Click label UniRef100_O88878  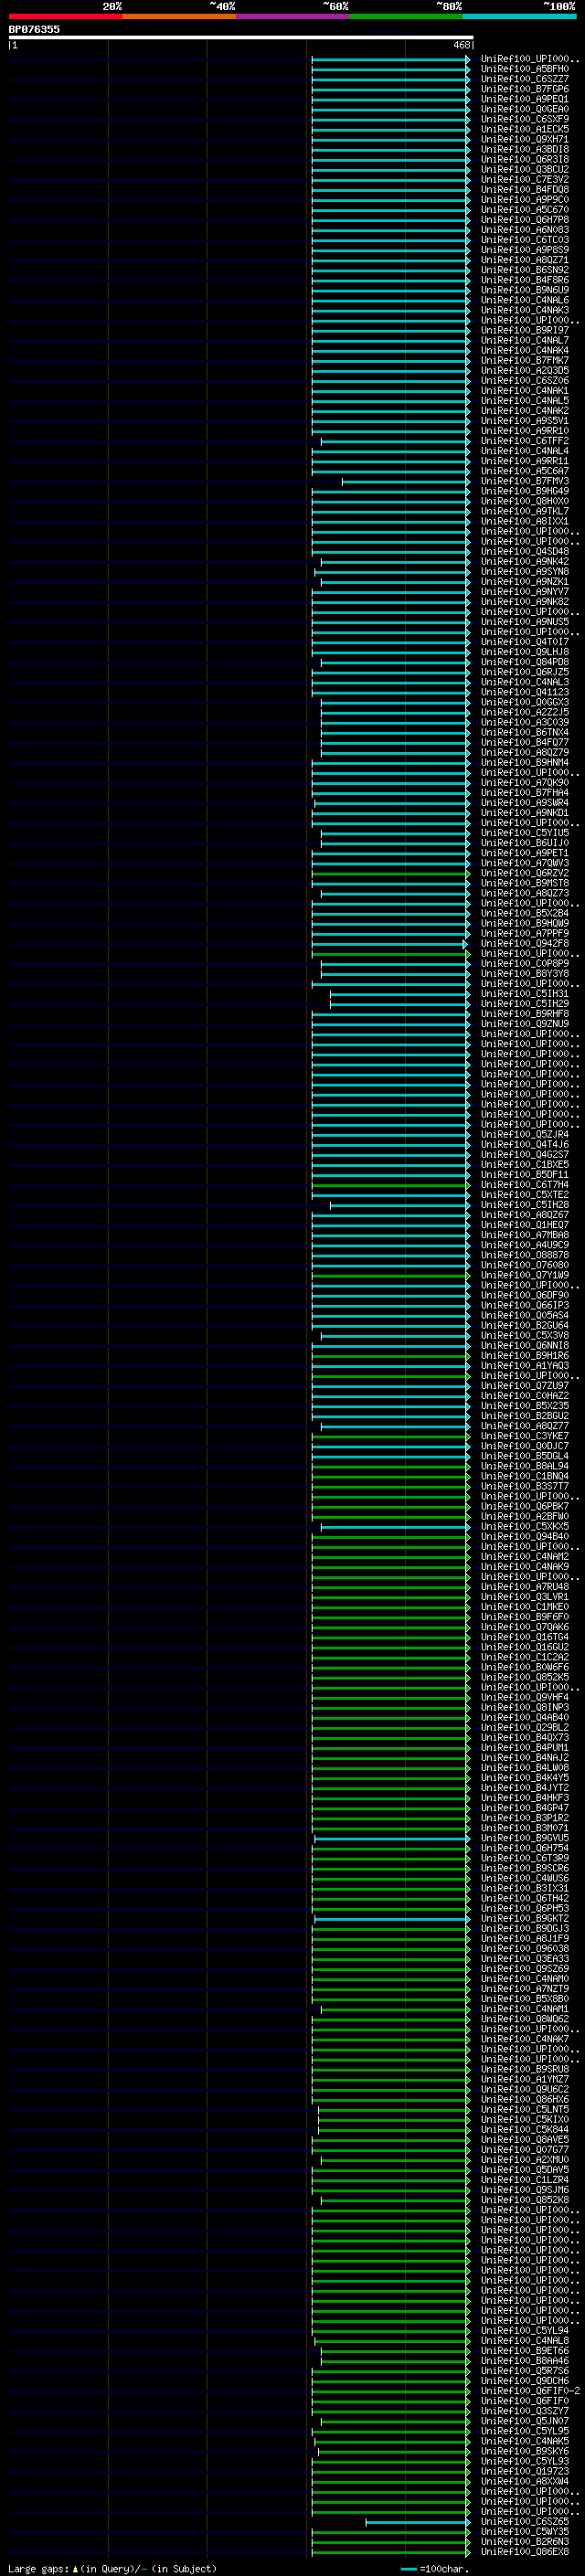(524, 1255)
